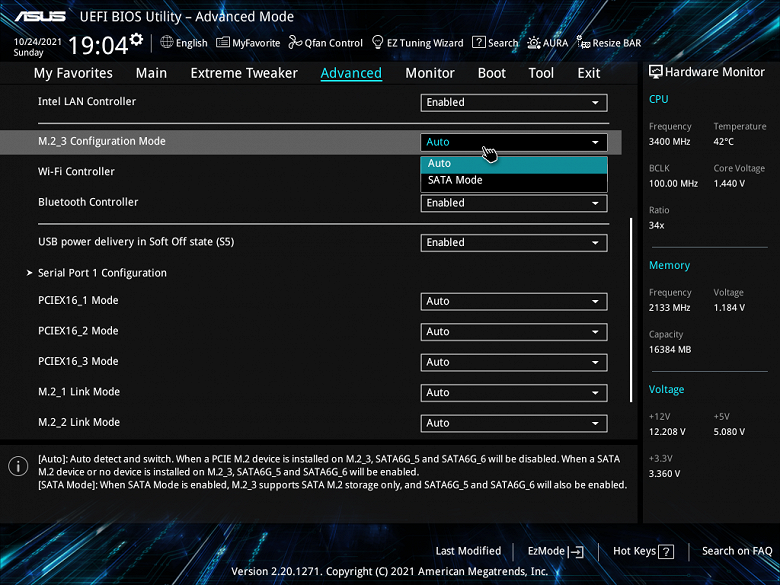
Task: Start EZ Tuning Wizard lightbulb icon
Action: tap(378, 42)
